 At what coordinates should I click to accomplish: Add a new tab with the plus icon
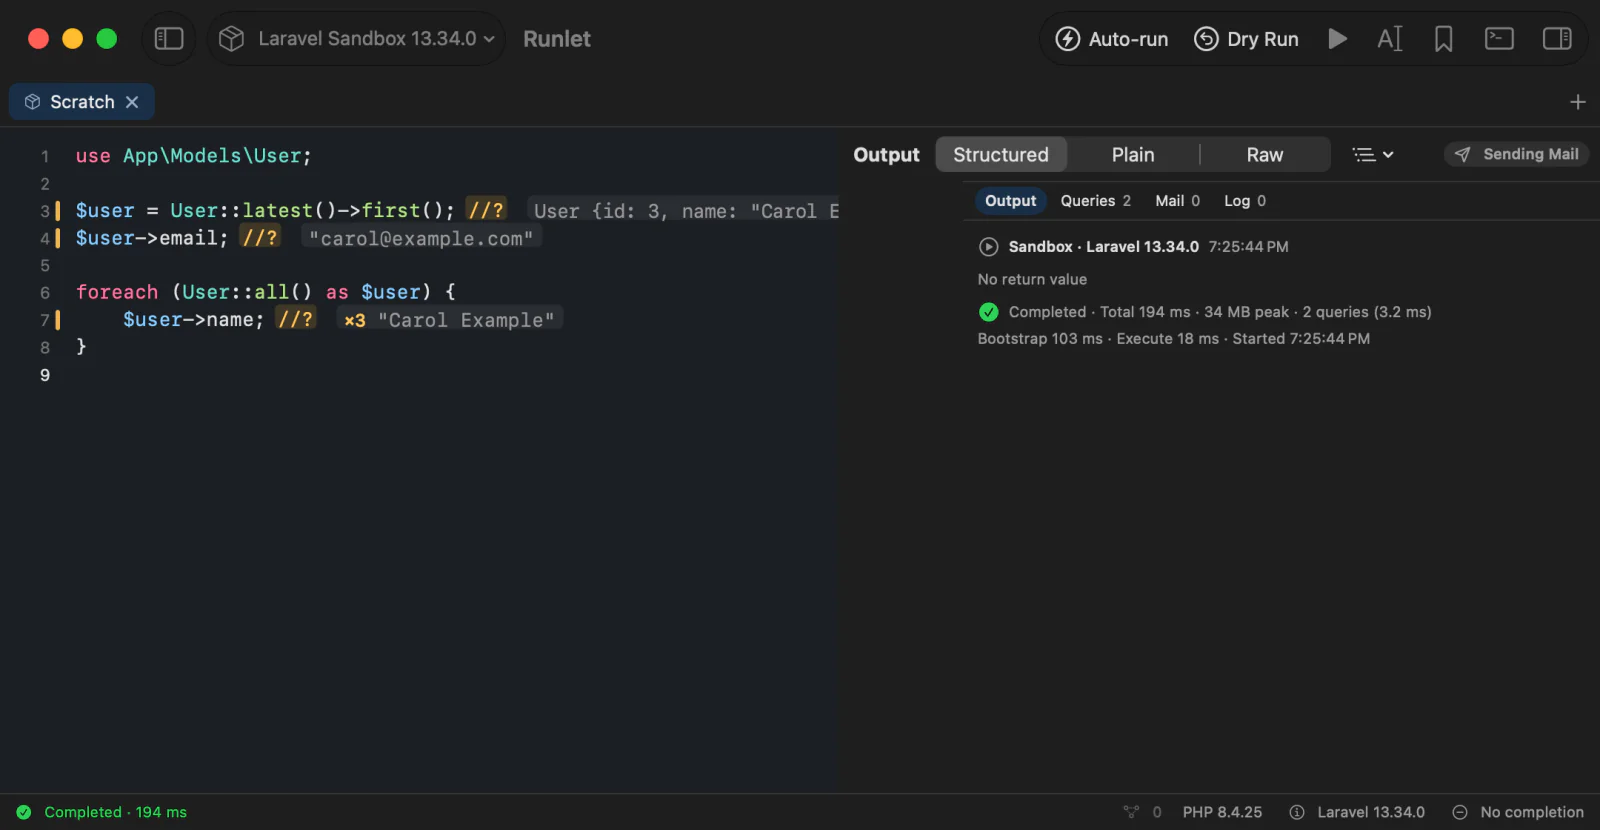coord(1578,102)
